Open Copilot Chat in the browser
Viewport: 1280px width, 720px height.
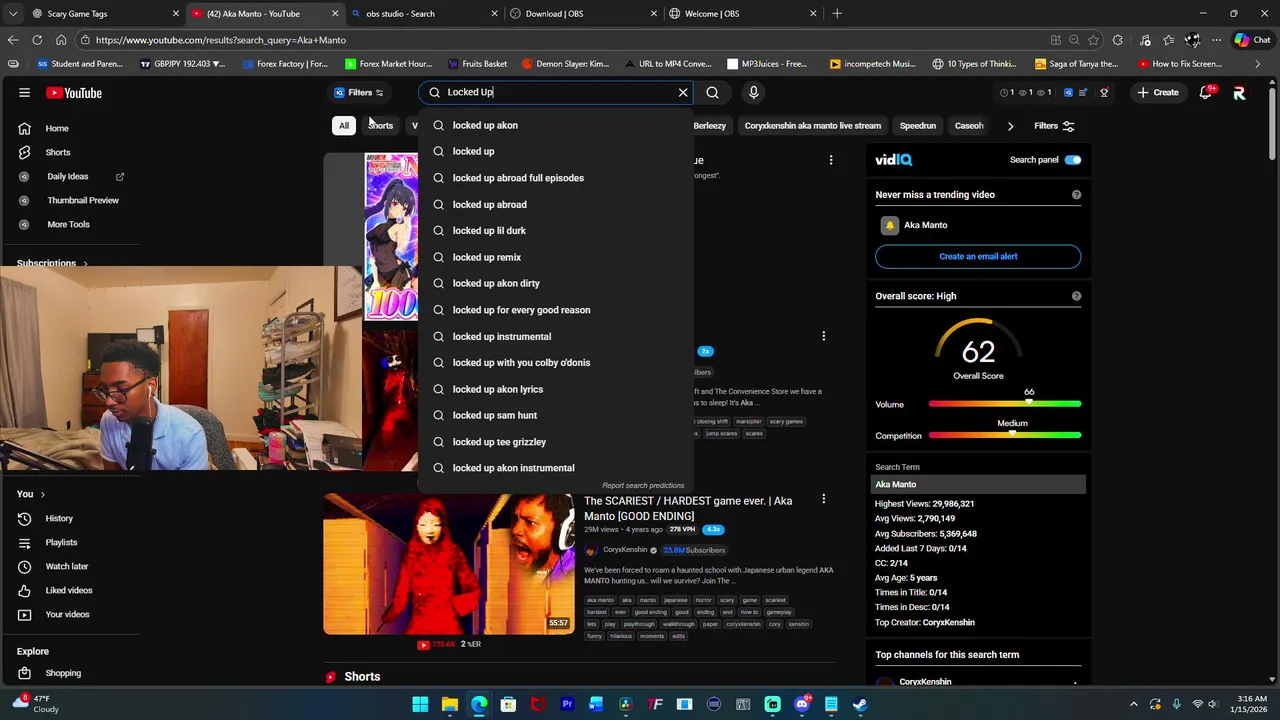[x=1251, y=40]
